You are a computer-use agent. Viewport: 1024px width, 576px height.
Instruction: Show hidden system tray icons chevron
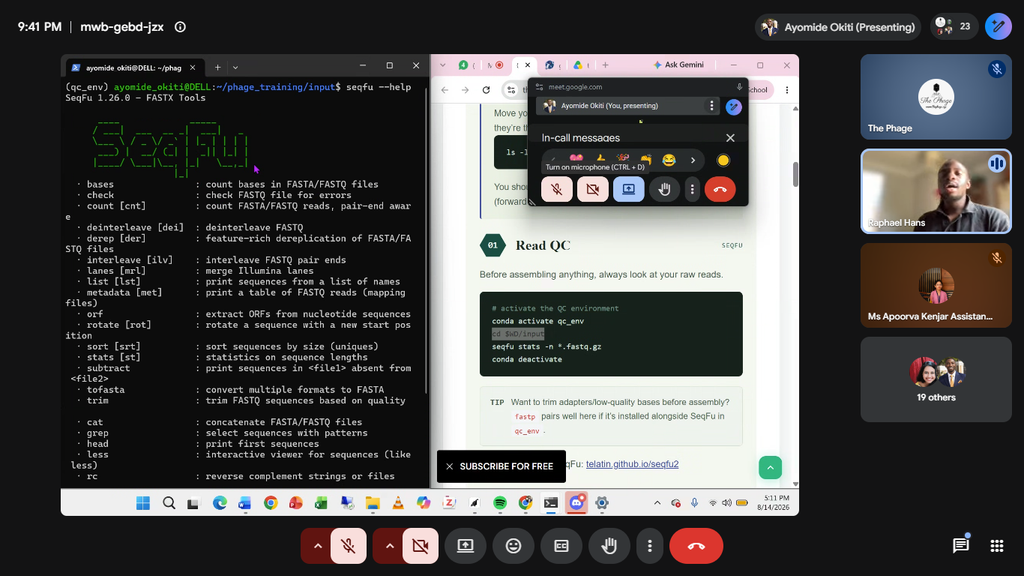[657, 503]
